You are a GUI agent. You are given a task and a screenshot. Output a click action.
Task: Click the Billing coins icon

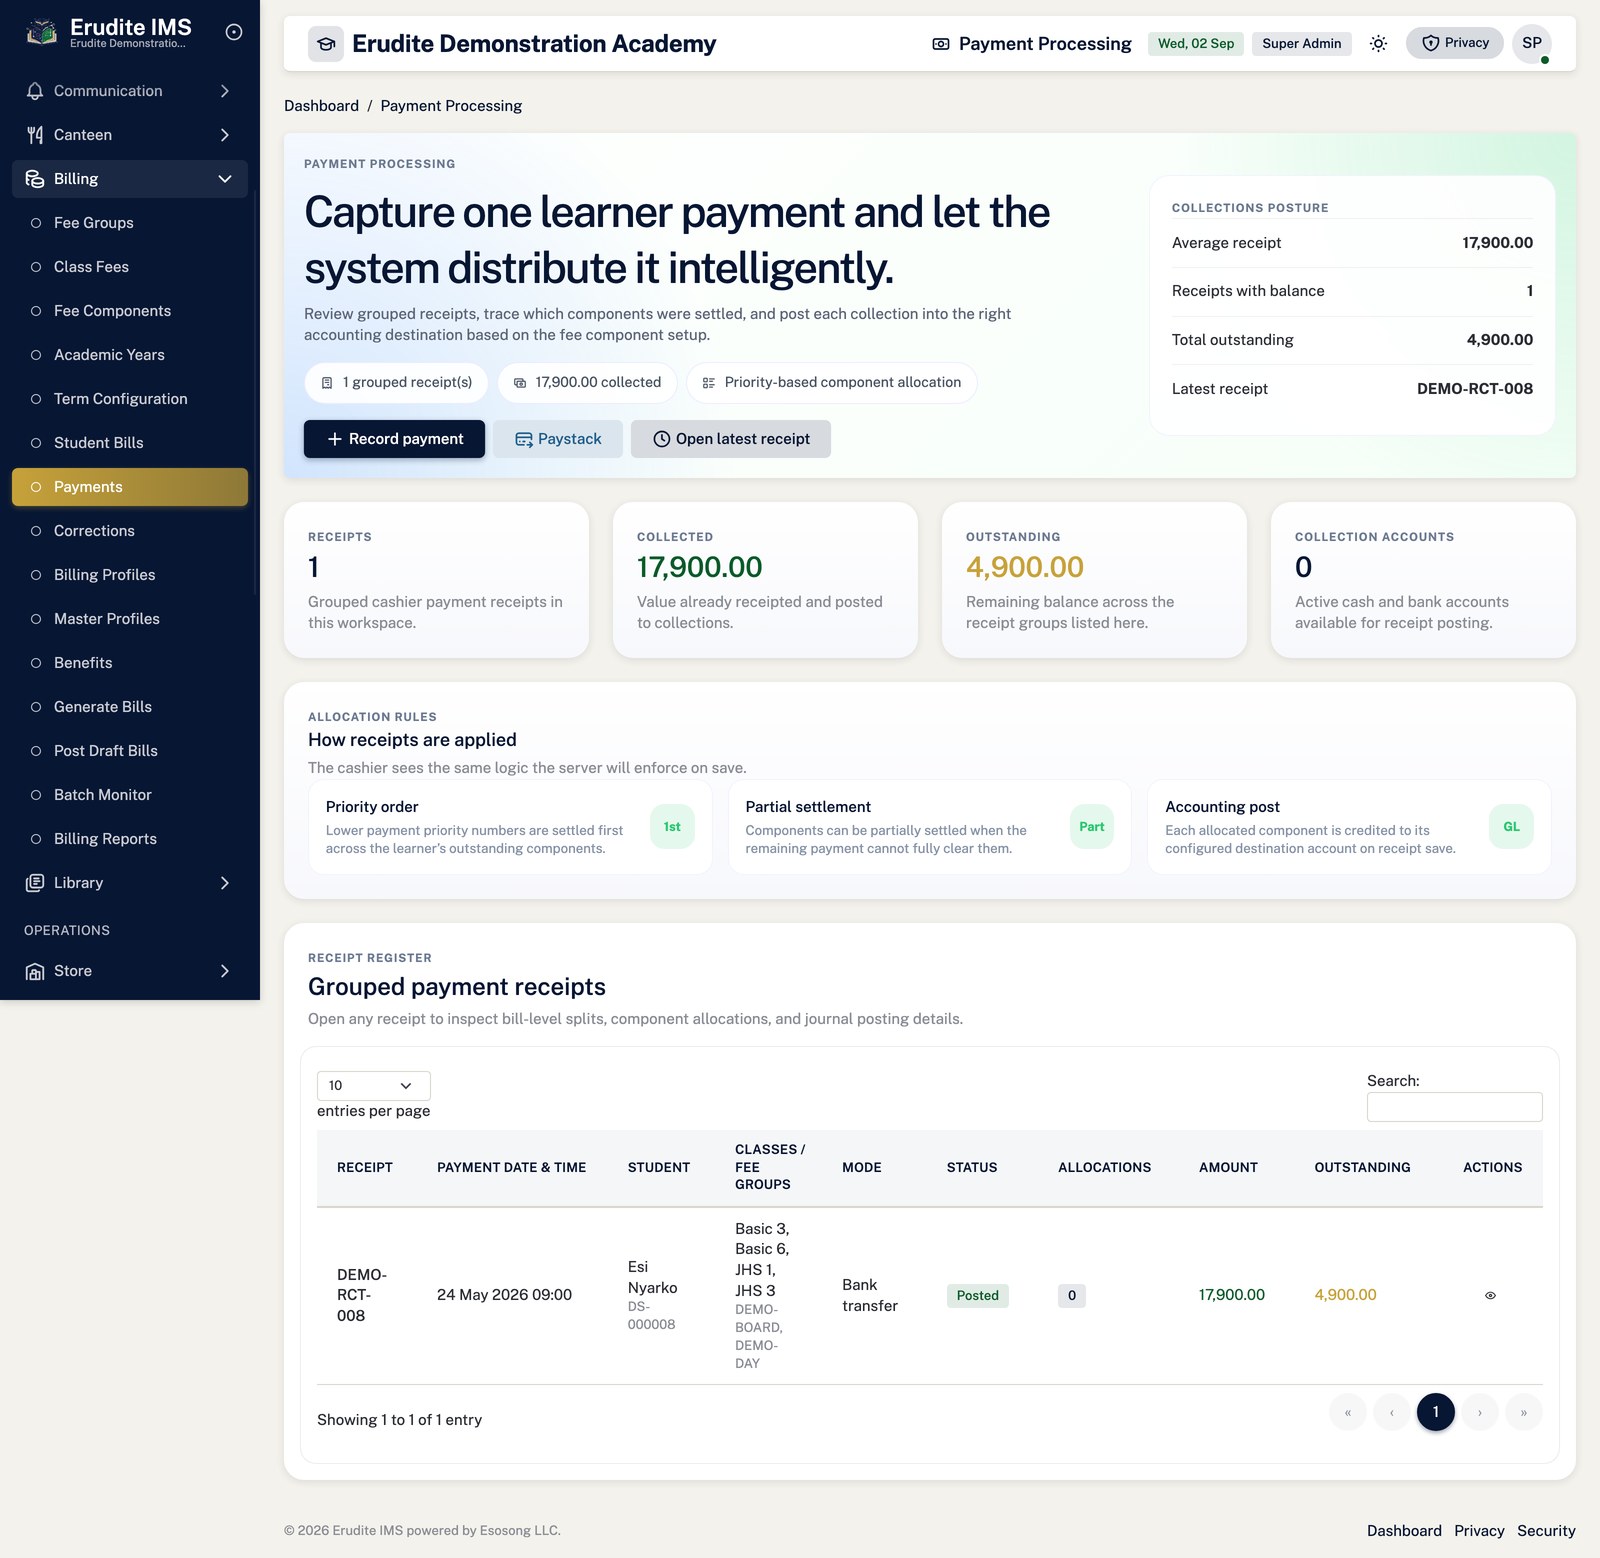tap(35, 179)
